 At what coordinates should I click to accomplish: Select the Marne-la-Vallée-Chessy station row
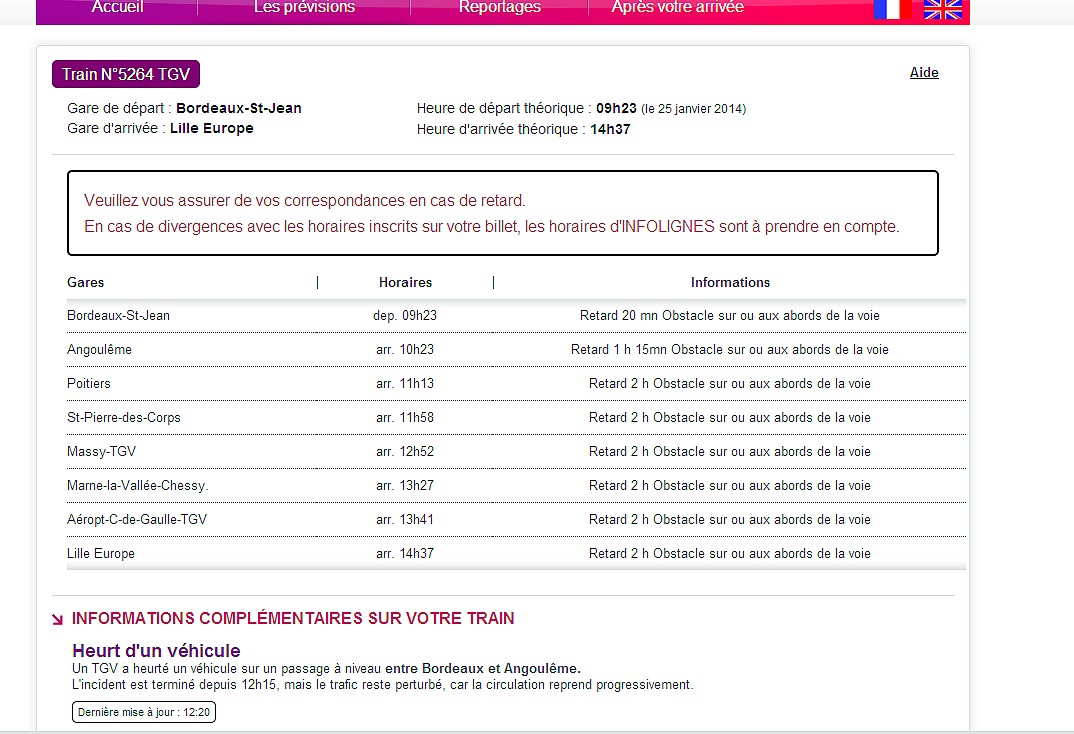[137, 486]
